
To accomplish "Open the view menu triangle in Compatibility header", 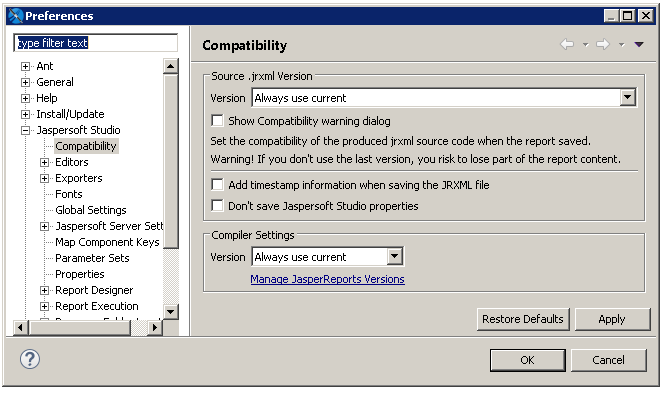I will (639, 44).
